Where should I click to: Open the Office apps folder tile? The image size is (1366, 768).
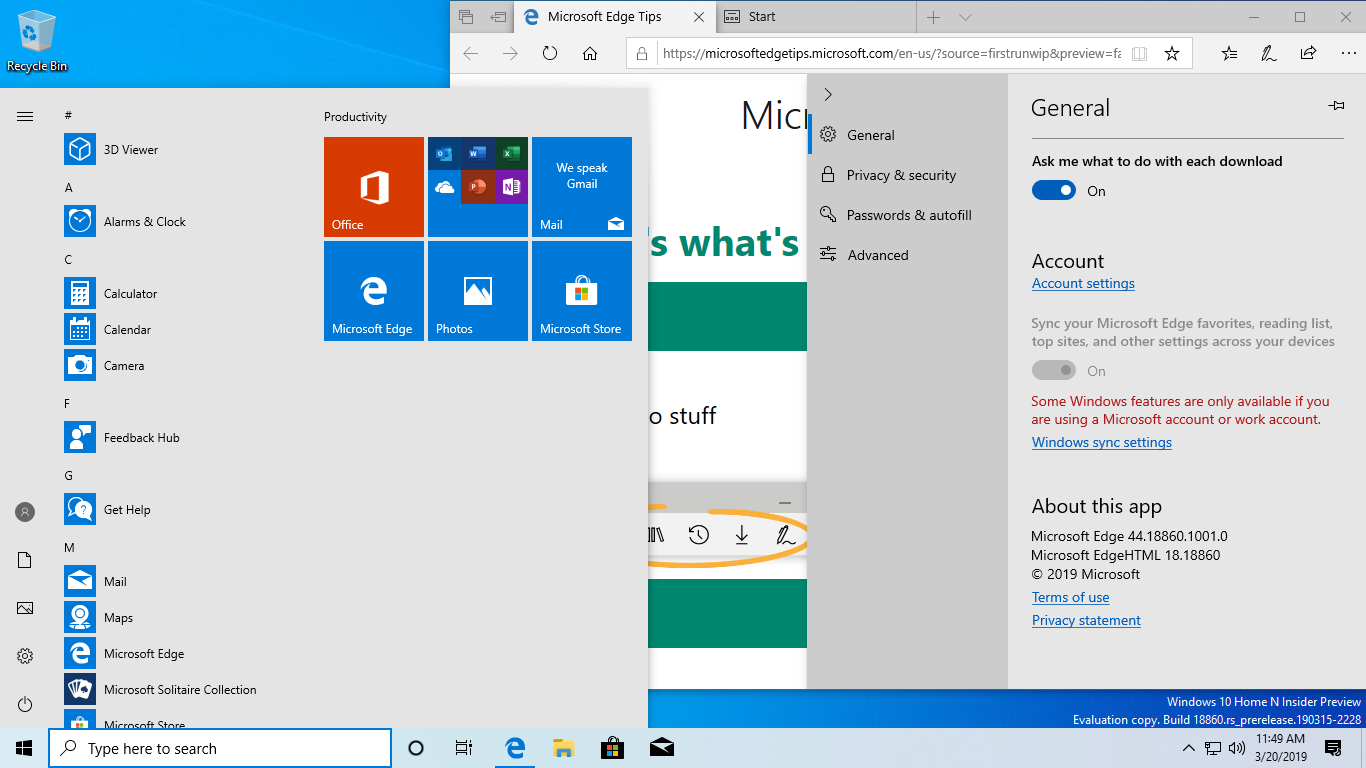tap(478, 187)
